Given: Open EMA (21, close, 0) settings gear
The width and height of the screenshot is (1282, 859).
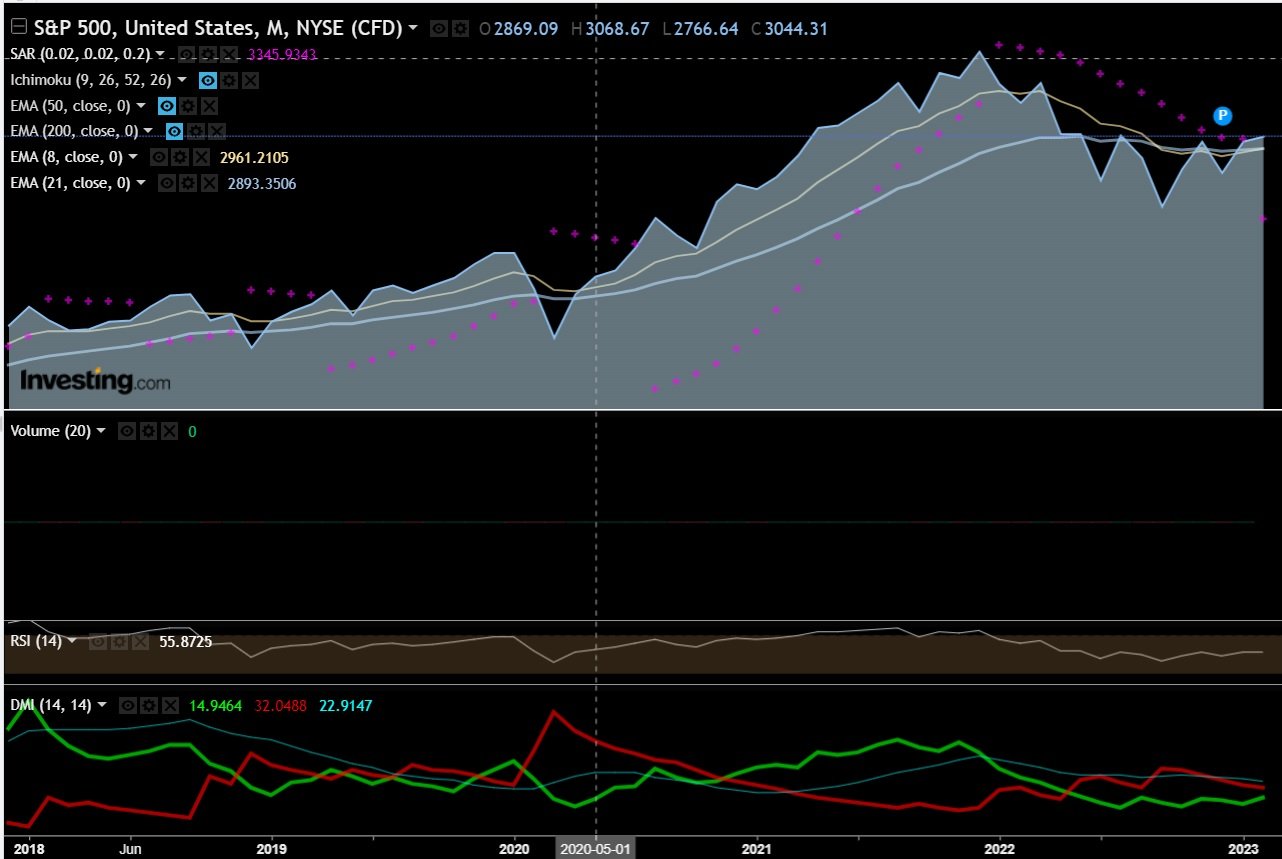Looking at the screenshot, I should (187, 183).
